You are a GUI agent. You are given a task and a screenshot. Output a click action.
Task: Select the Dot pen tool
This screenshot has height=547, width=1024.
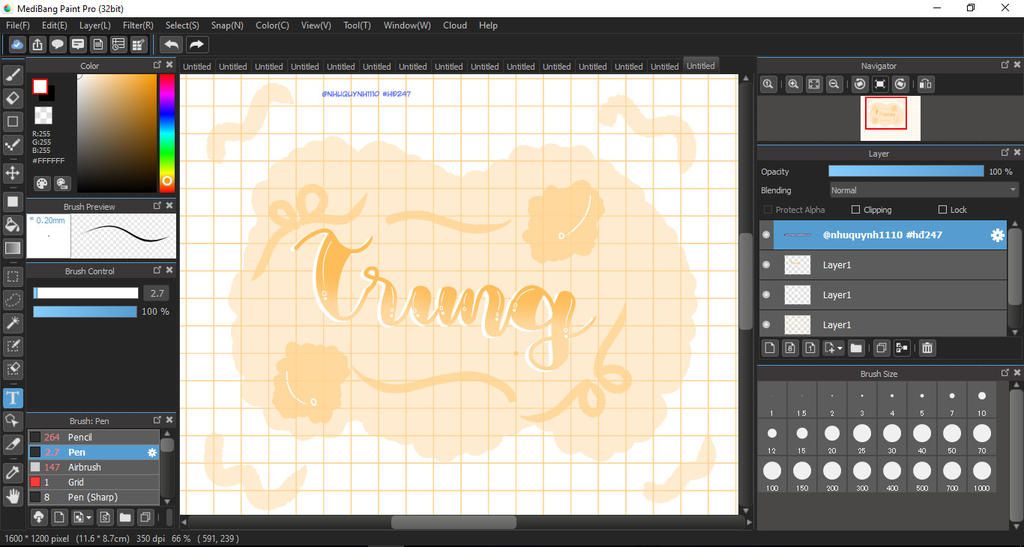point(12,144)
